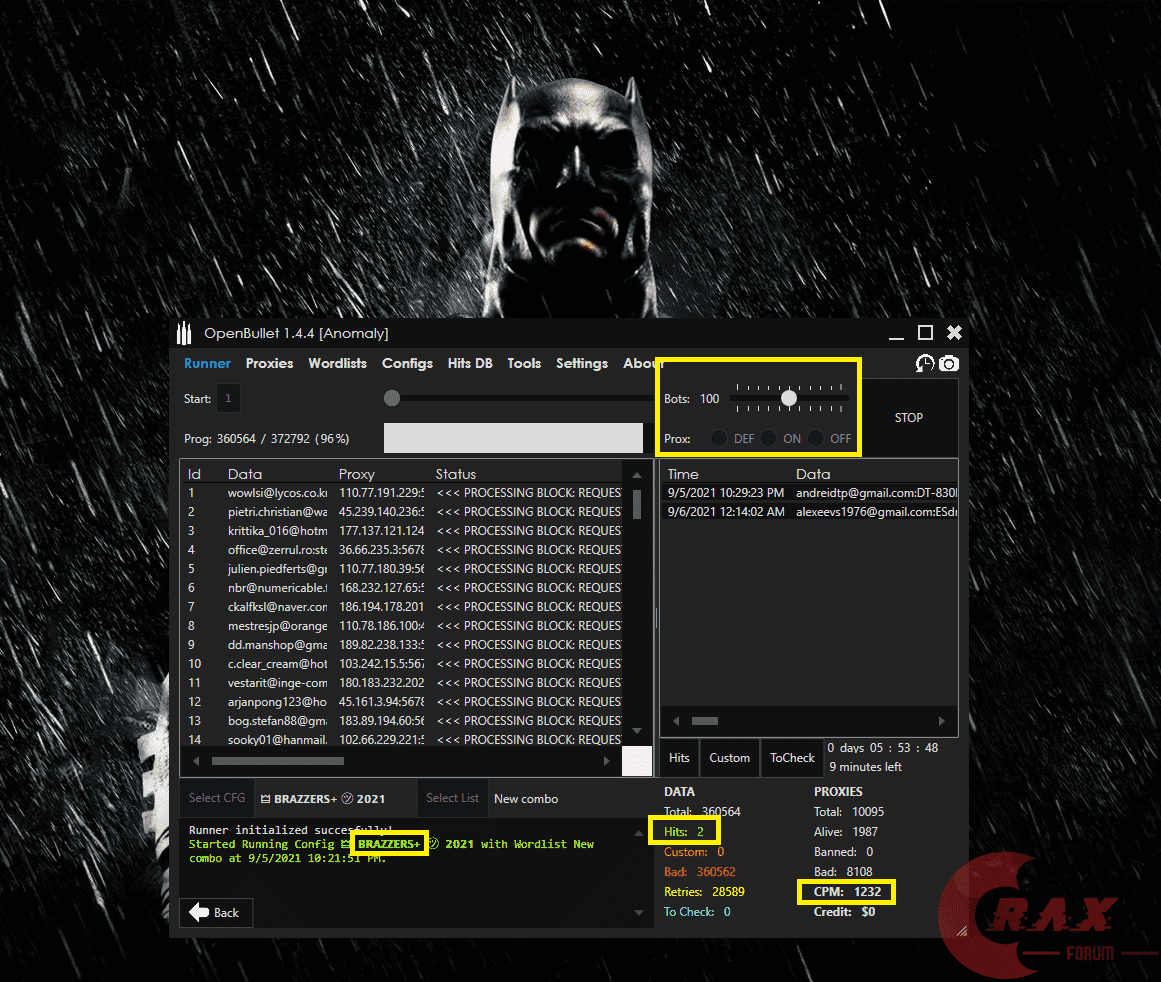The height and width of the screenshot is (982, 1161).
Task: Click the Start number input field
Action: tap(228, 397)
